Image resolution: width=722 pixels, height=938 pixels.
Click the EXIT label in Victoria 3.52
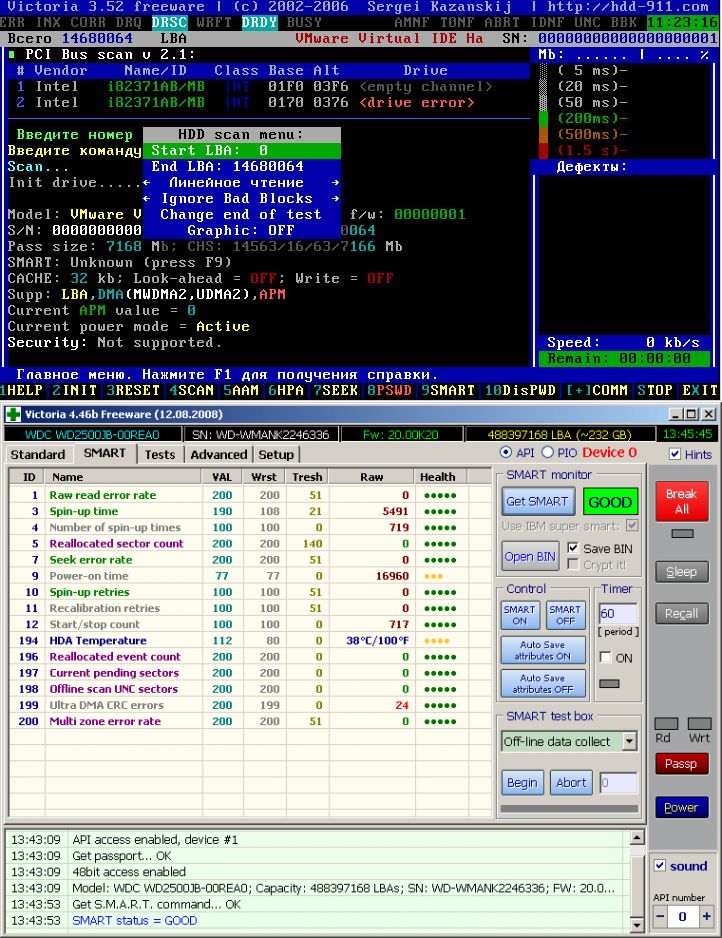(699, 390)
